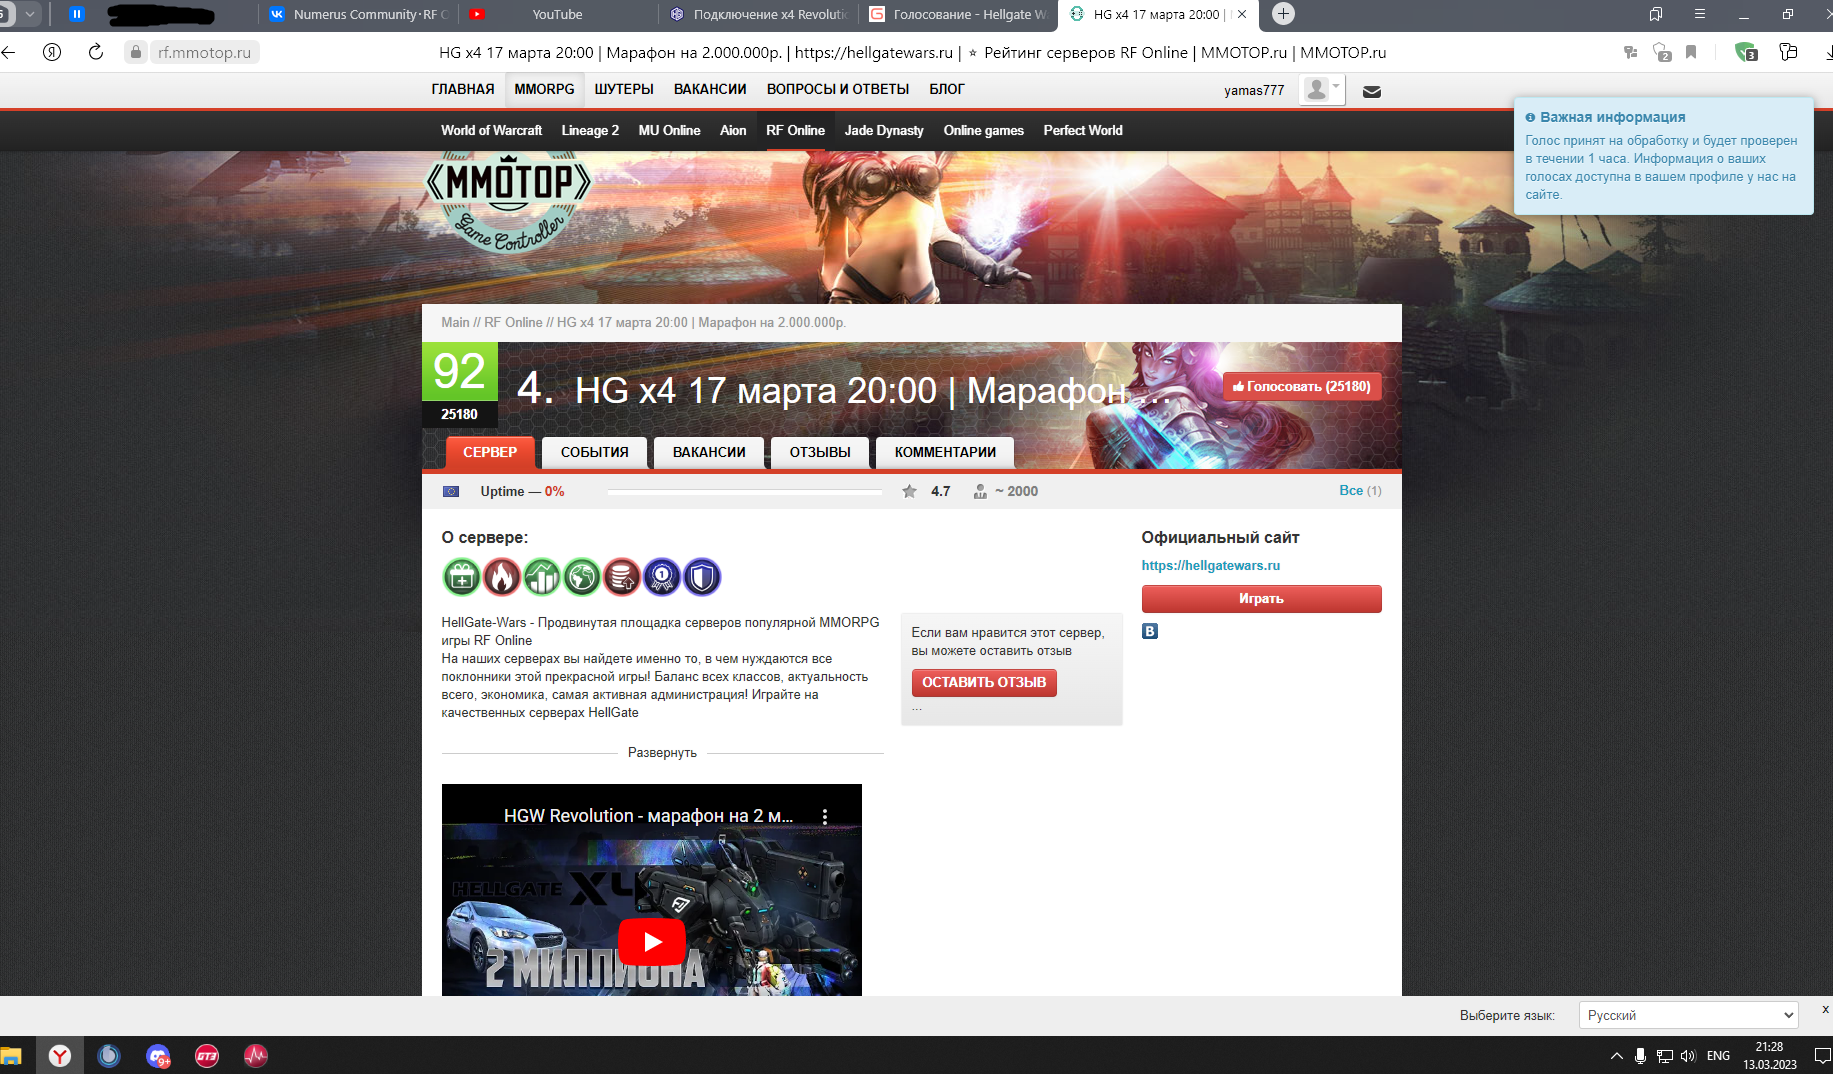This screenshot has height=1074, width=1833.
Task: Switch to the YouTube tab
Action: point(557,14)
